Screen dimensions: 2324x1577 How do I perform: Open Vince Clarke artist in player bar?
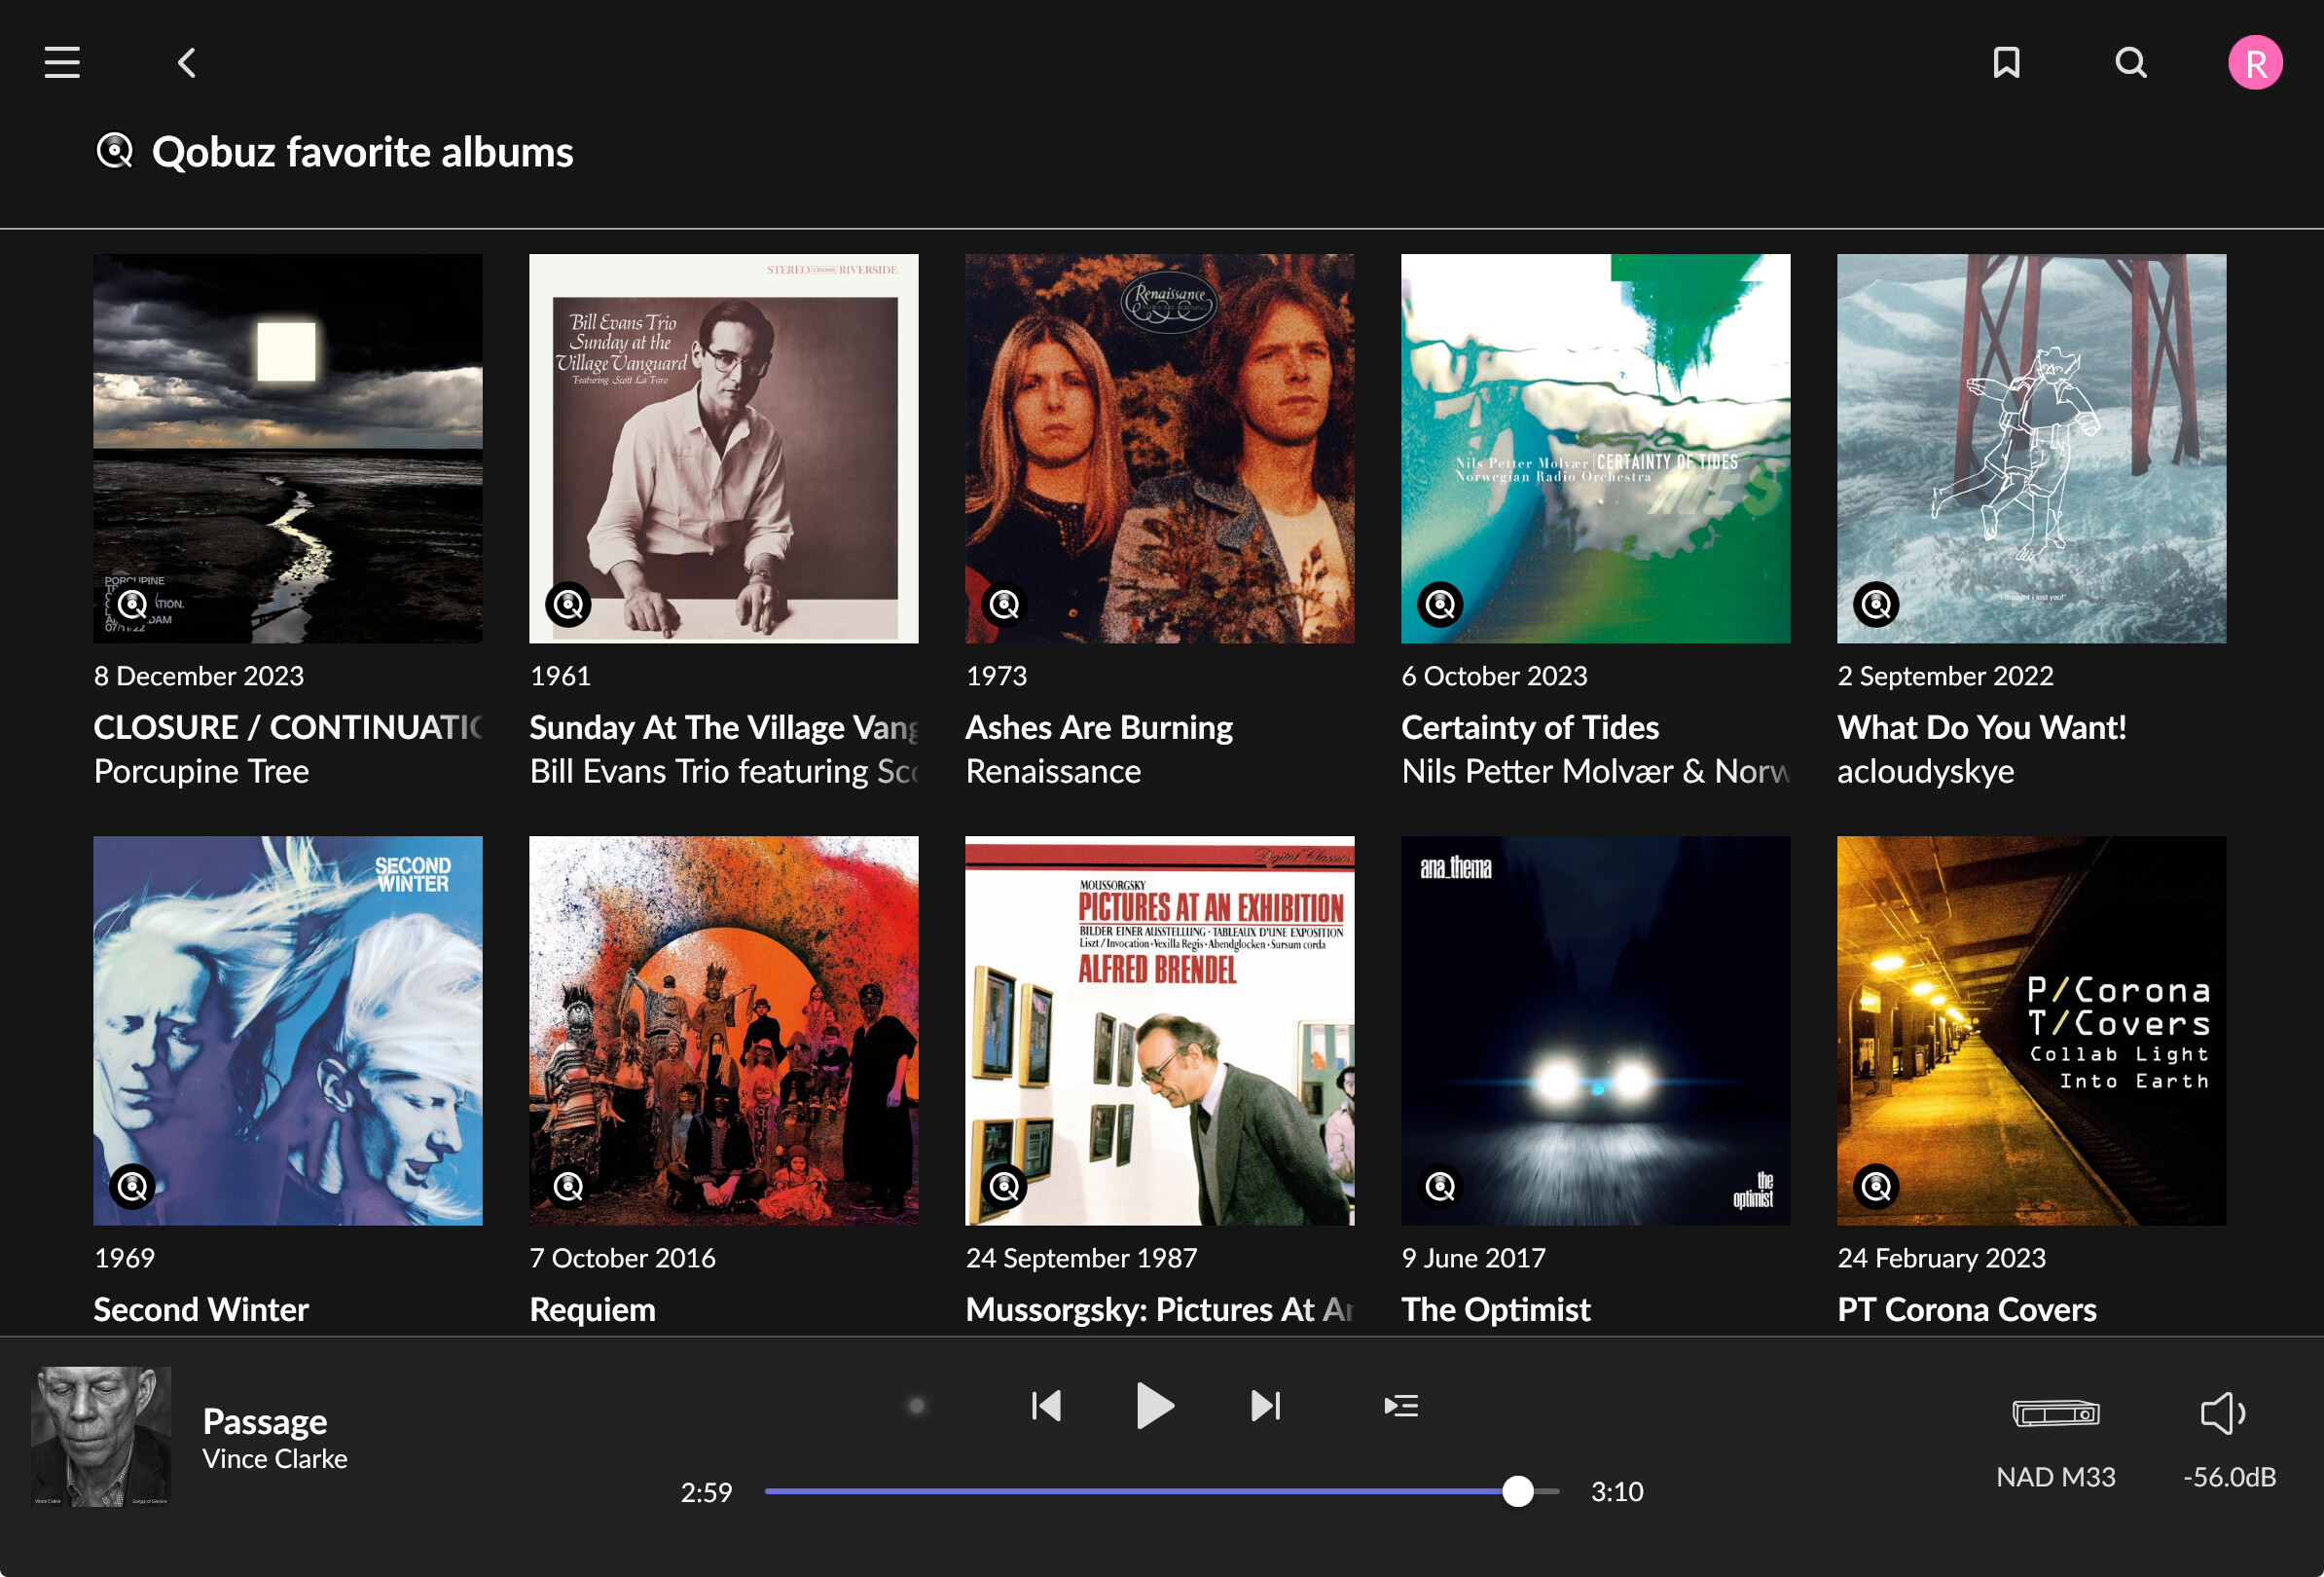pos(275,1459)
